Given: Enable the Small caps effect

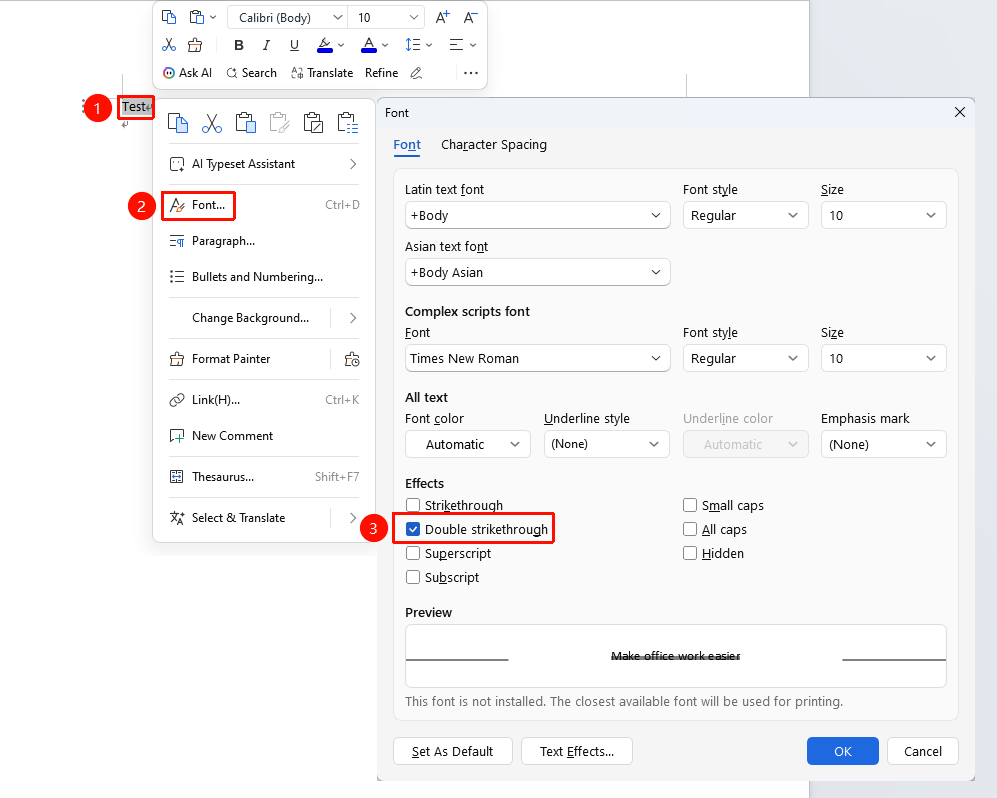Looking at the screenshot, I should click(x=690, y=506).
